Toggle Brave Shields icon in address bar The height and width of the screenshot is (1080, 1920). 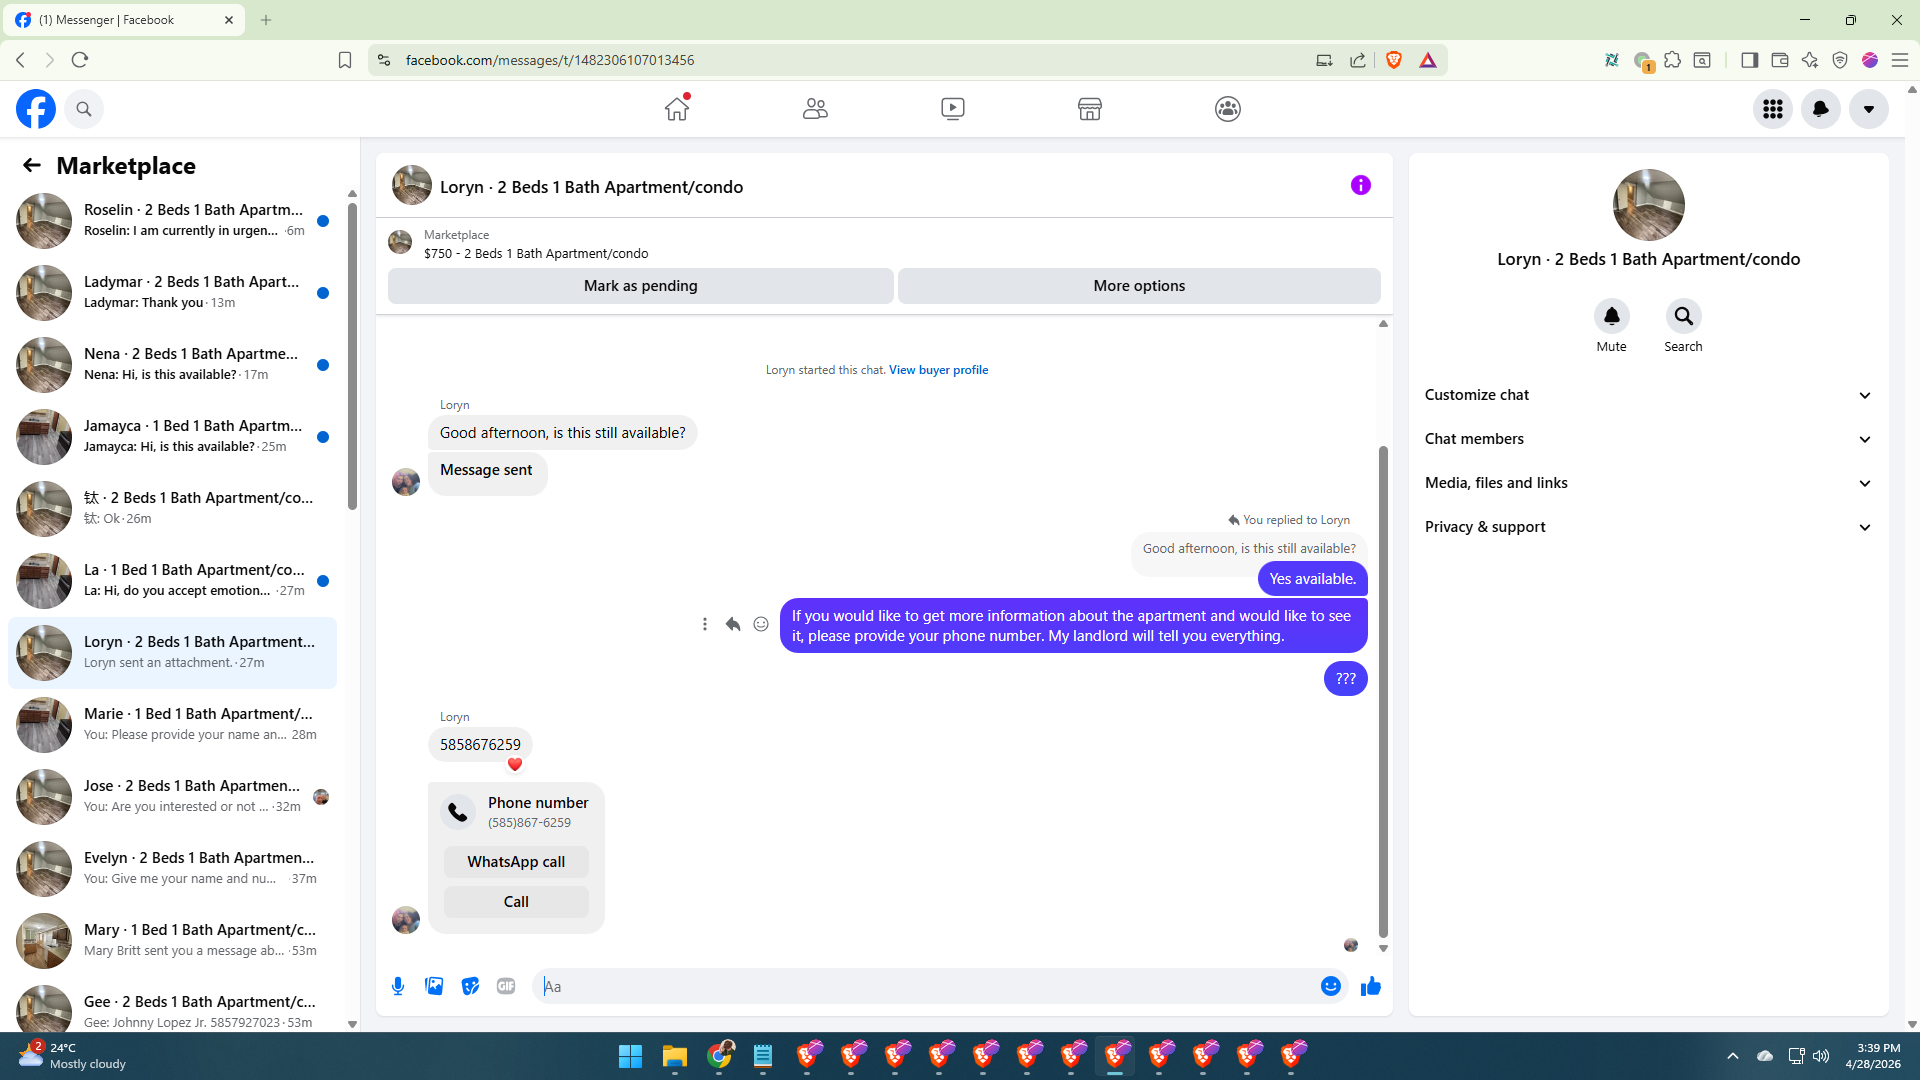point(1394,60)
